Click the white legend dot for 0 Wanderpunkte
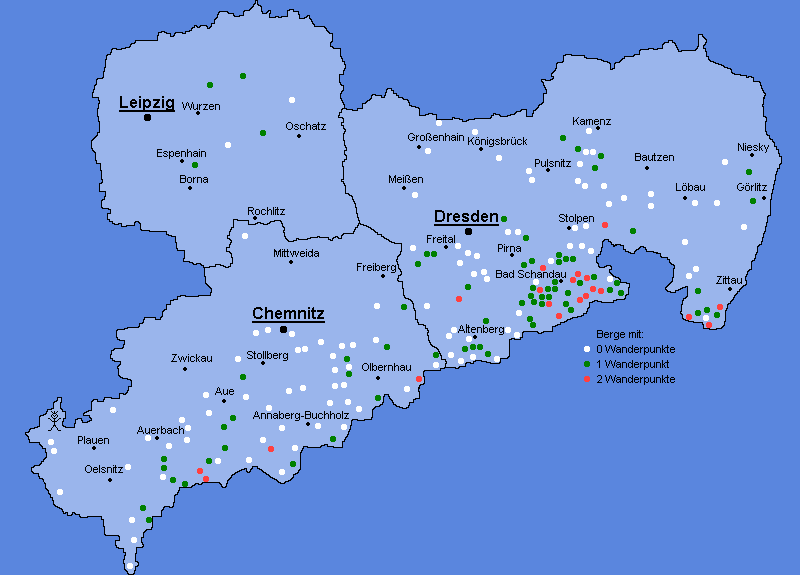The image size is (800, 575). click(587, 350)
